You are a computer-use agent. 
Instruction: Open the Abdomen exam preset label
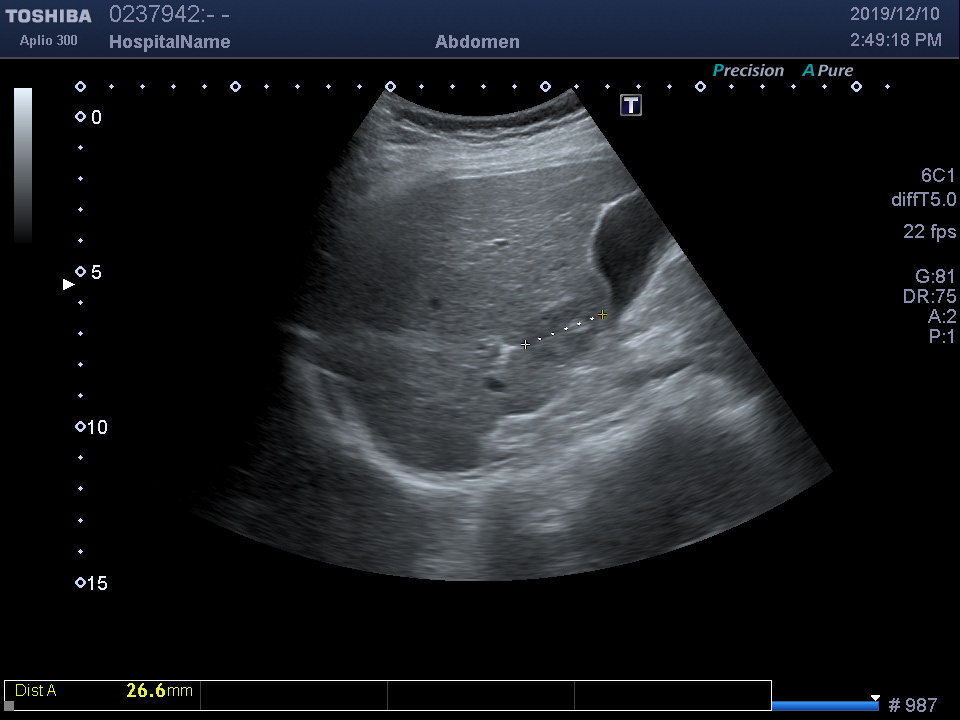(477, 42)
